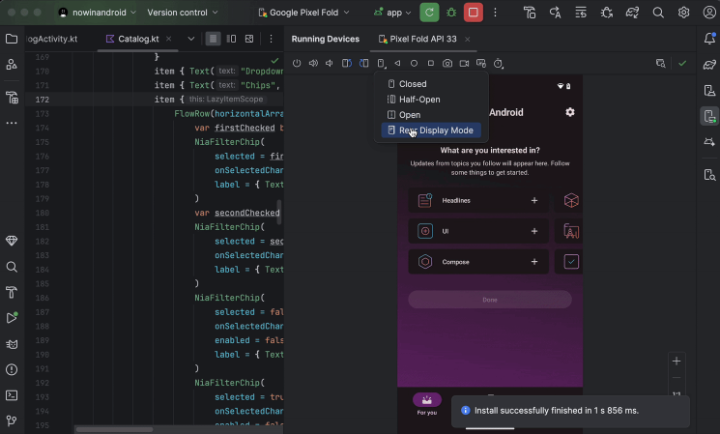Open Device Manager on the right sidebar
Image resolution: width=720 pixels, height=434 pixels.
pyautogui.click(x=709, y=90)
